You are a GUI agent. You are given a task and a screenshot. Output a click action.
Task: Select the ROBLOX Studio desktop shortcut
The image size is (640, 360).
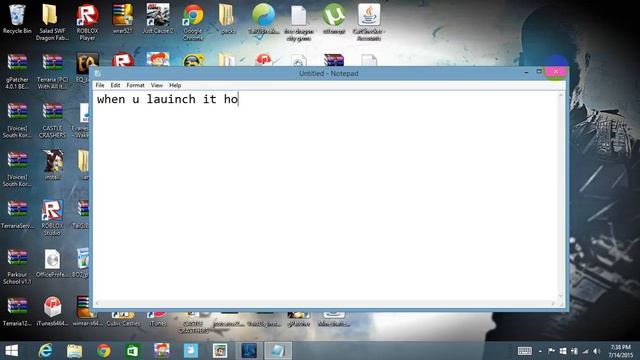click(52, 218)
